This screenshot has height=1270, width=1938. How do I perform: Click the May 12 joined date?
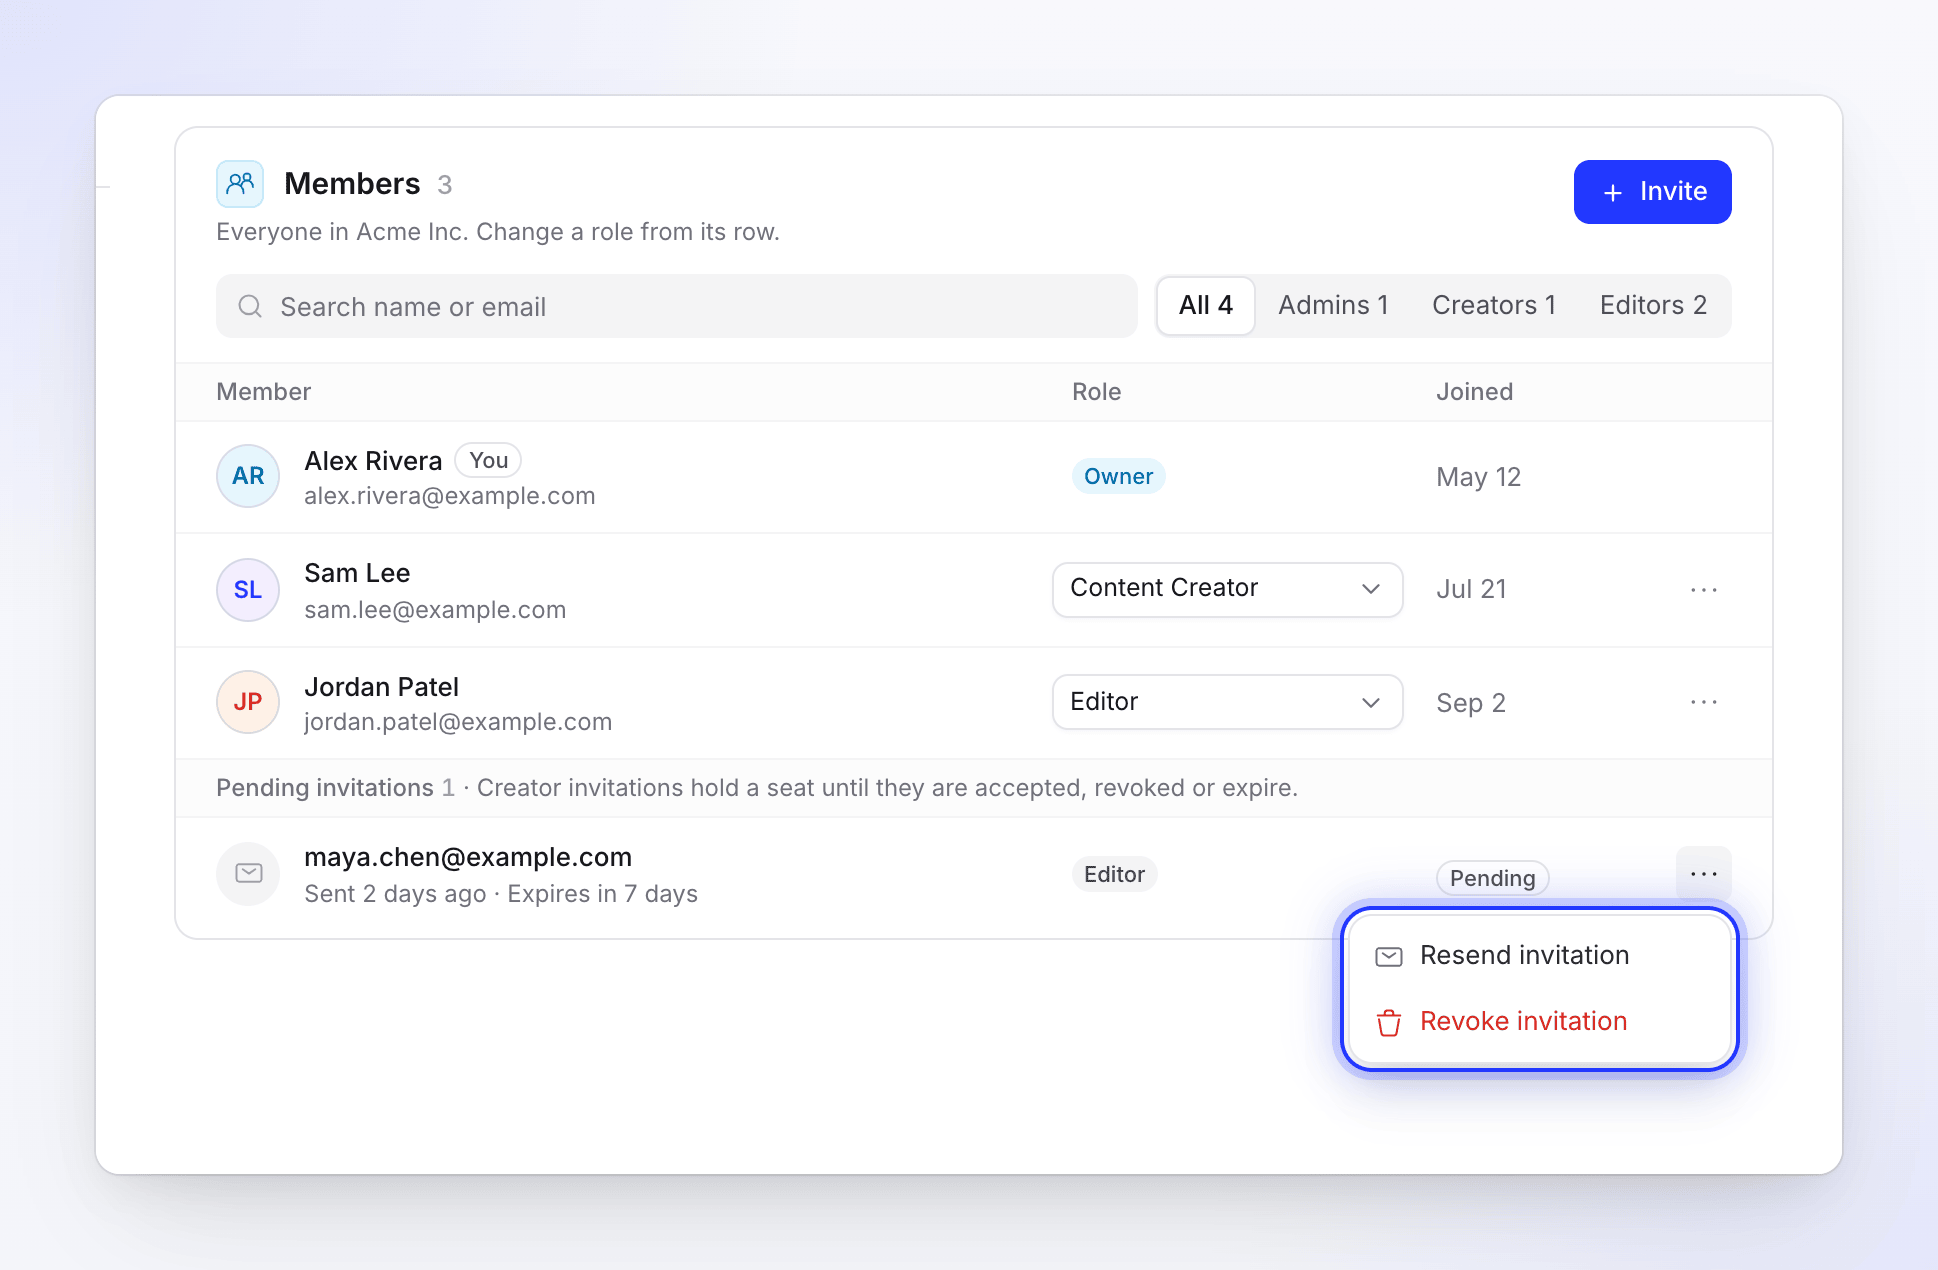click(x=1478, y=477)
